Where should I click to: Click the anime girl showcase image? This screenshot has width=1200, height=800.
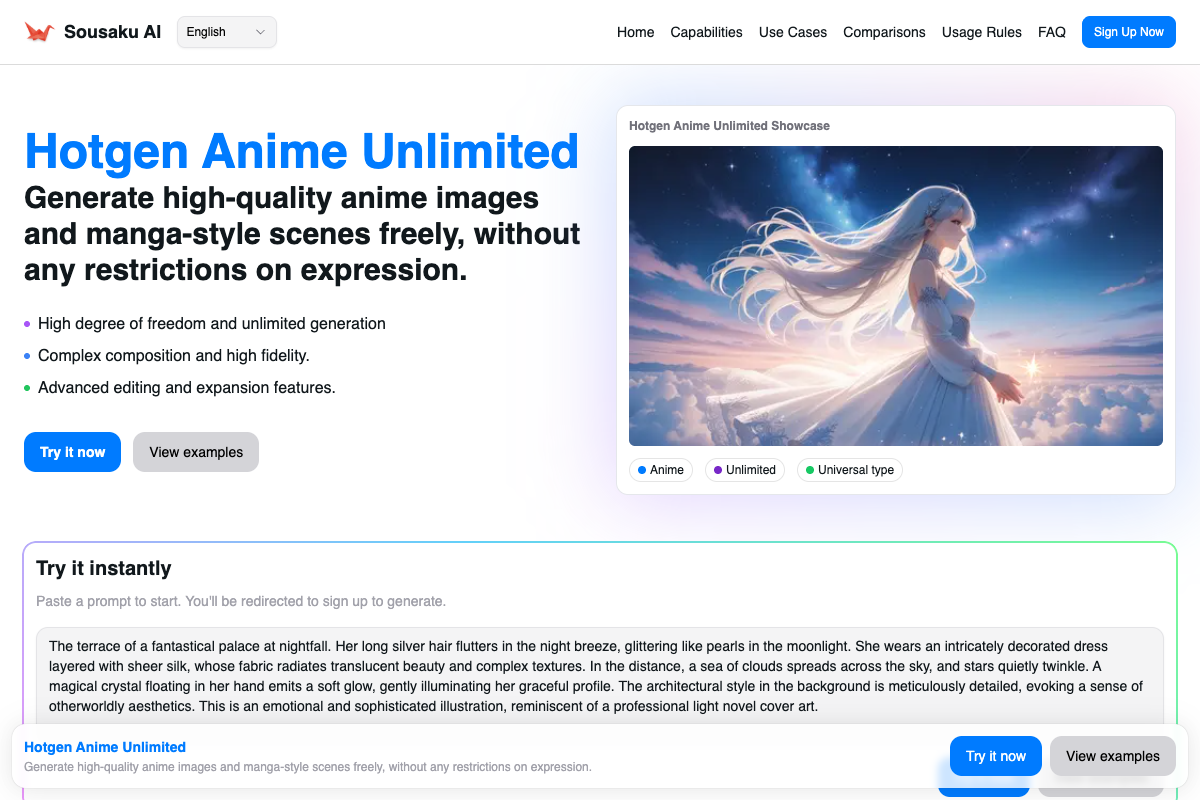pyautogui.click(x=895, y=296)
